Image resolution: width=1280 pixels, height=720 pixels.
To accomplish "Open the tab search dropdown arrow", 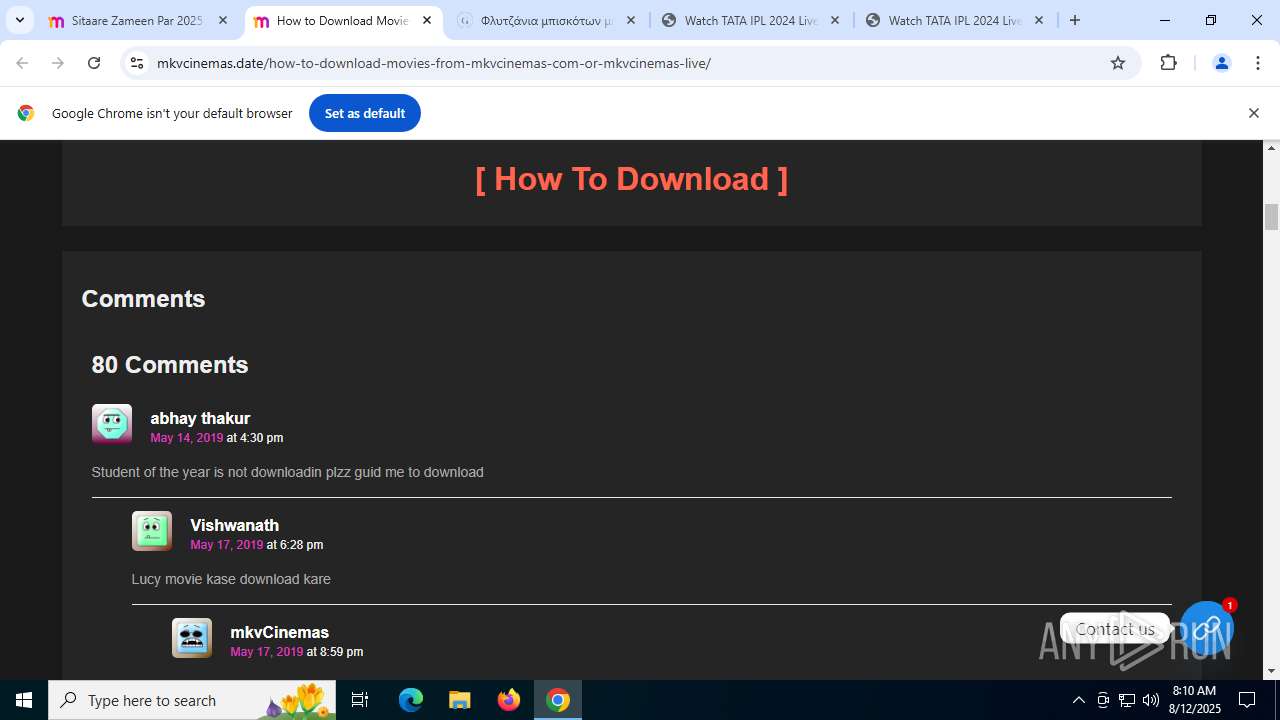I will (19, 20).
